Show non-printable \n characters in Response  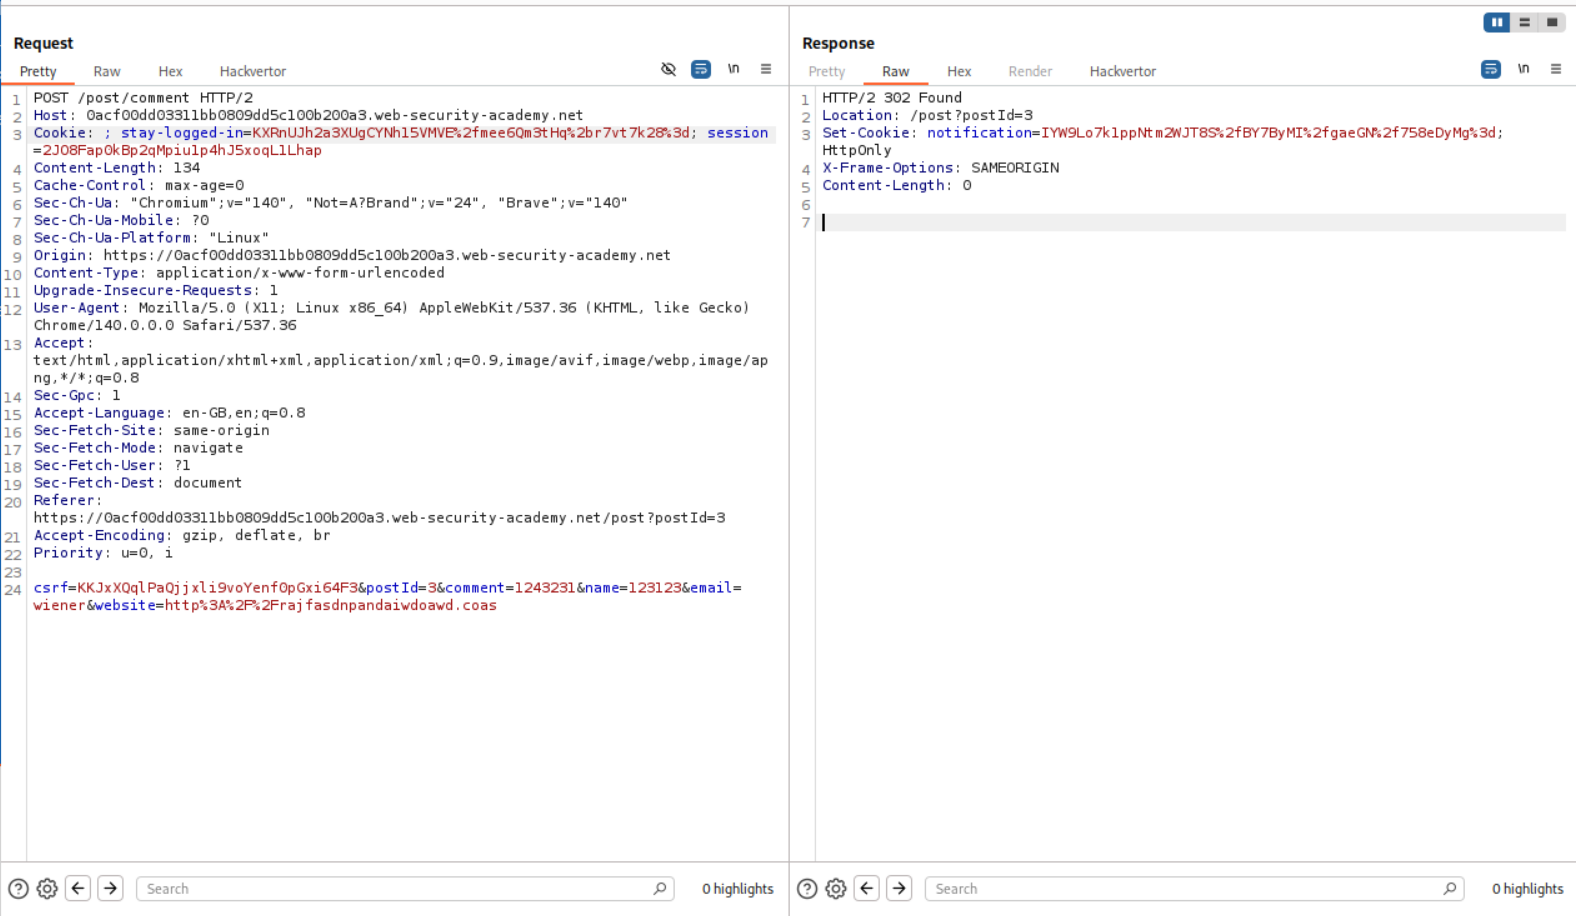1523,69
